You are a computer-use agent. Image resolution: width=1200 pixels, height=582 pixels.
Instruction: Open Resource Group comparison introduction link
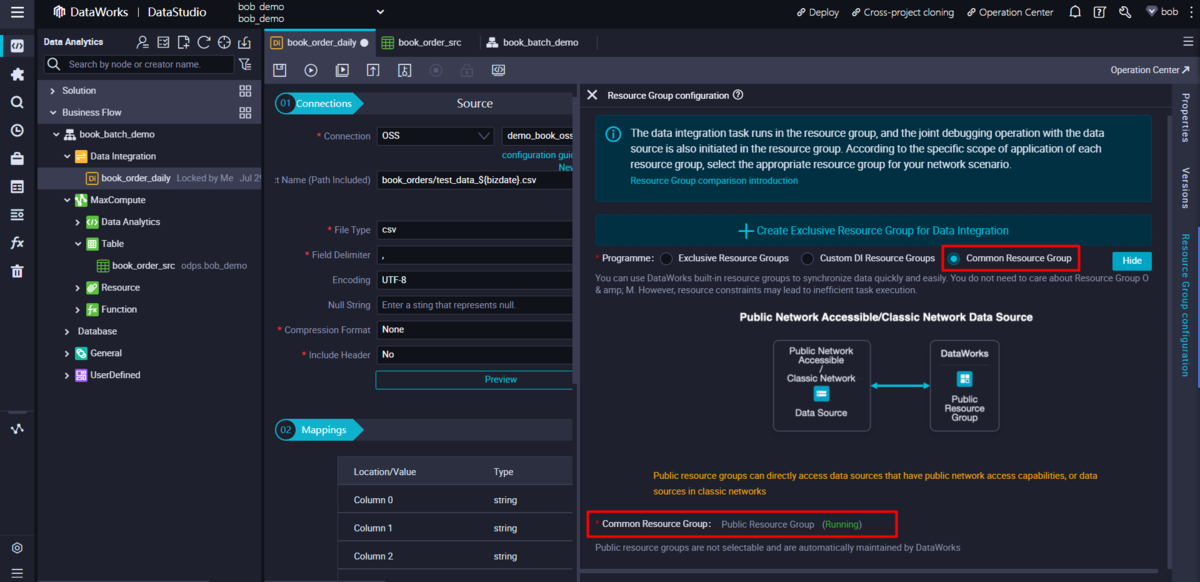point(714,181)
